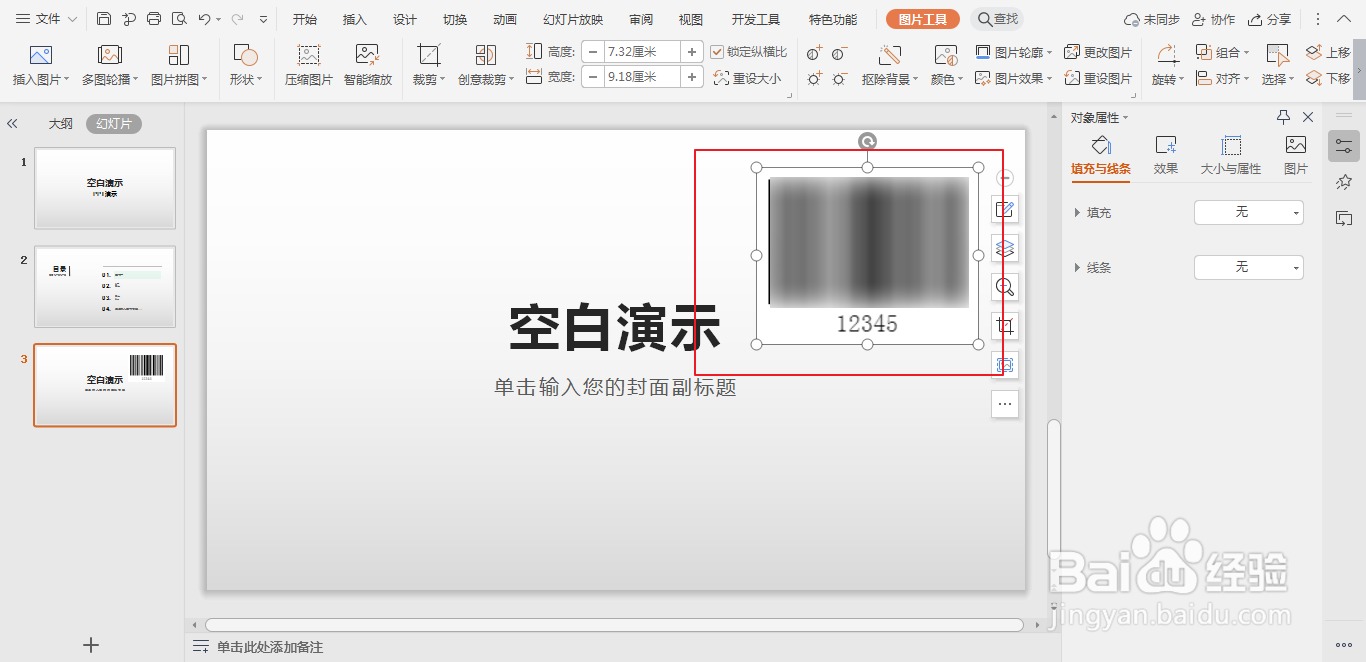
Task: Expand the Line (线条) section triangle
Action: point(1077,268)
